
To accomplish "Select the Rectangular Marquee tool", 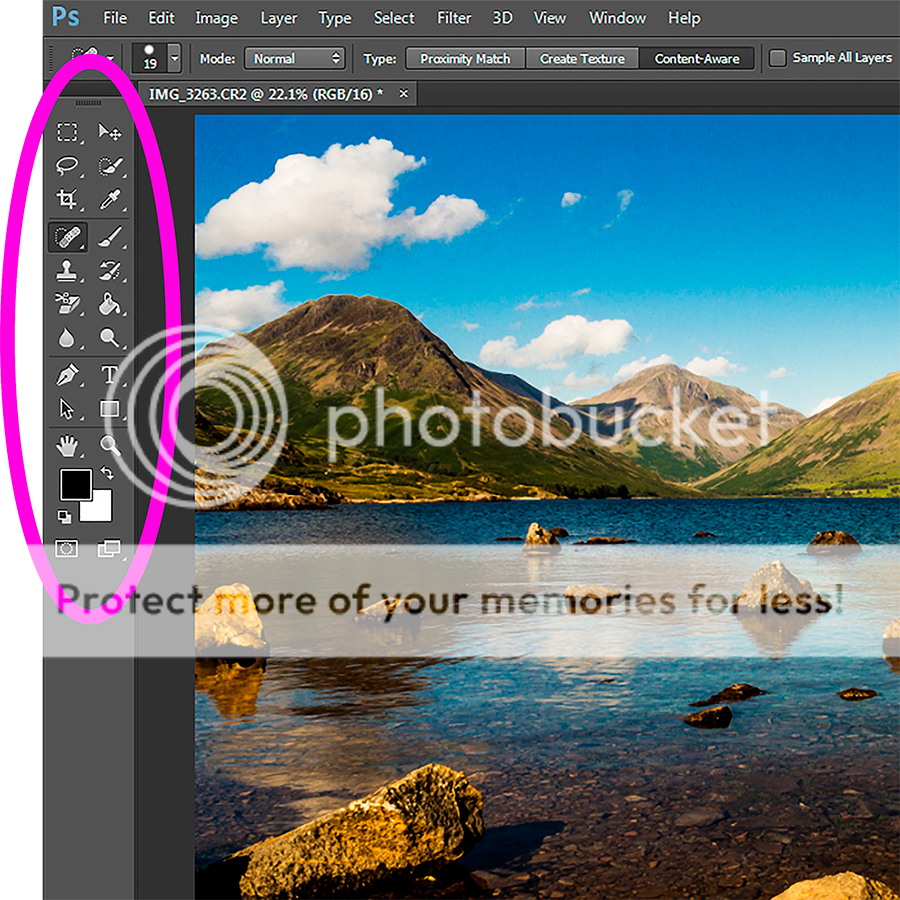I will click(x=67, y=132).
